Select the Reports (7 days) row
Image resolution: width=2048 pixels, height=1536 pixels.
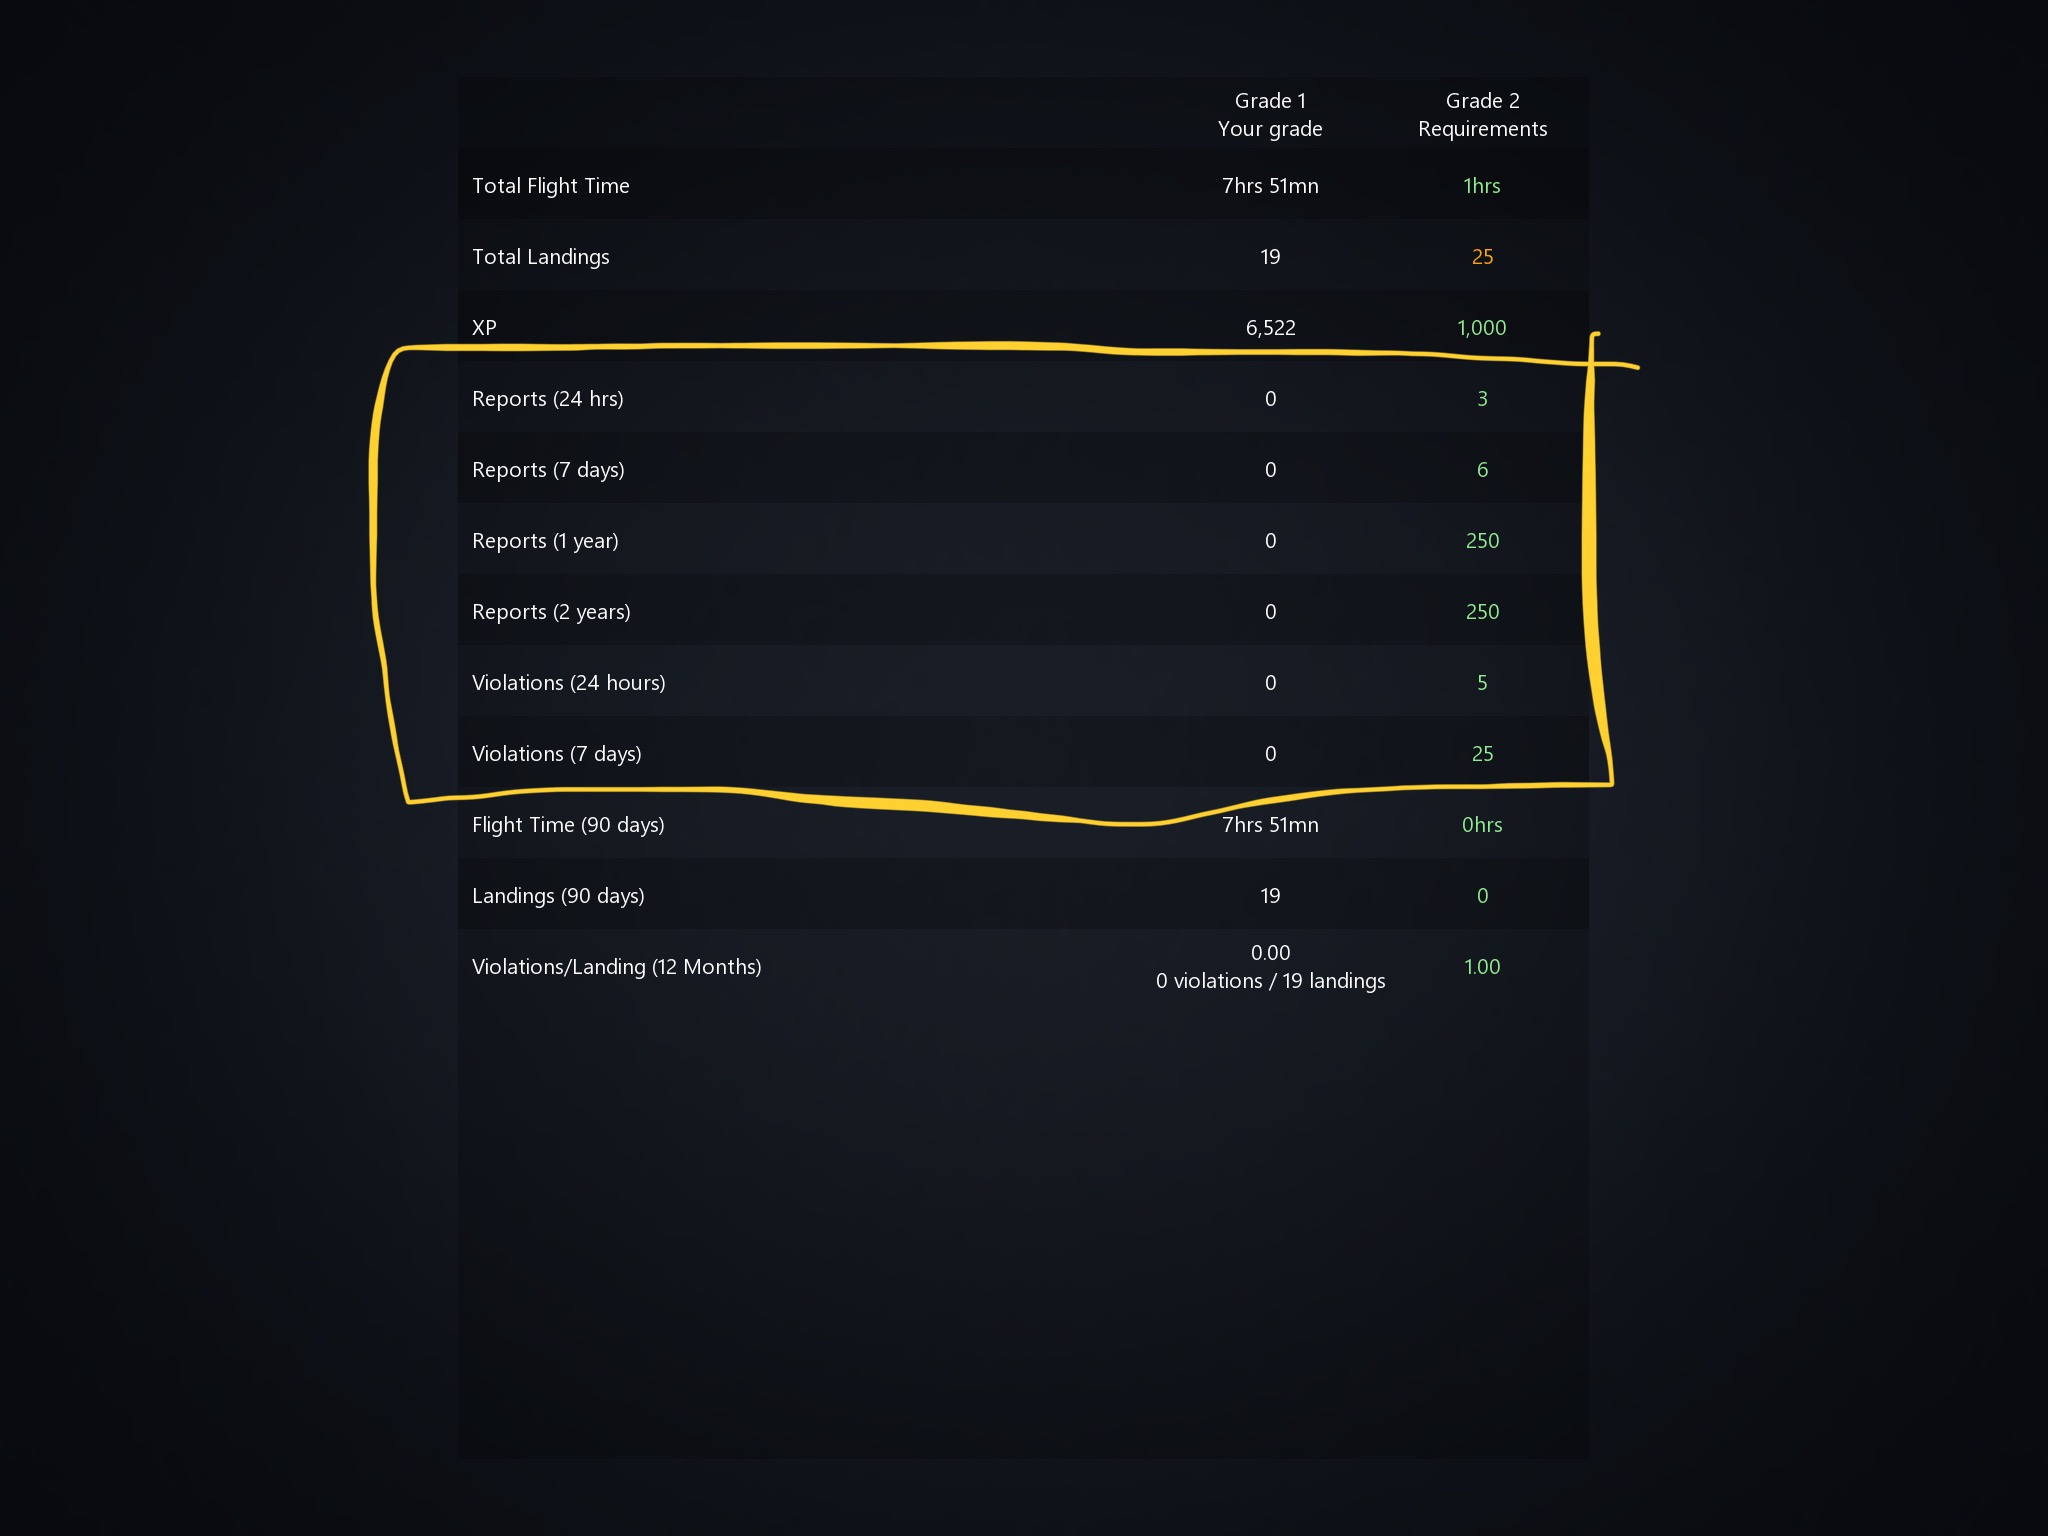1023,469
